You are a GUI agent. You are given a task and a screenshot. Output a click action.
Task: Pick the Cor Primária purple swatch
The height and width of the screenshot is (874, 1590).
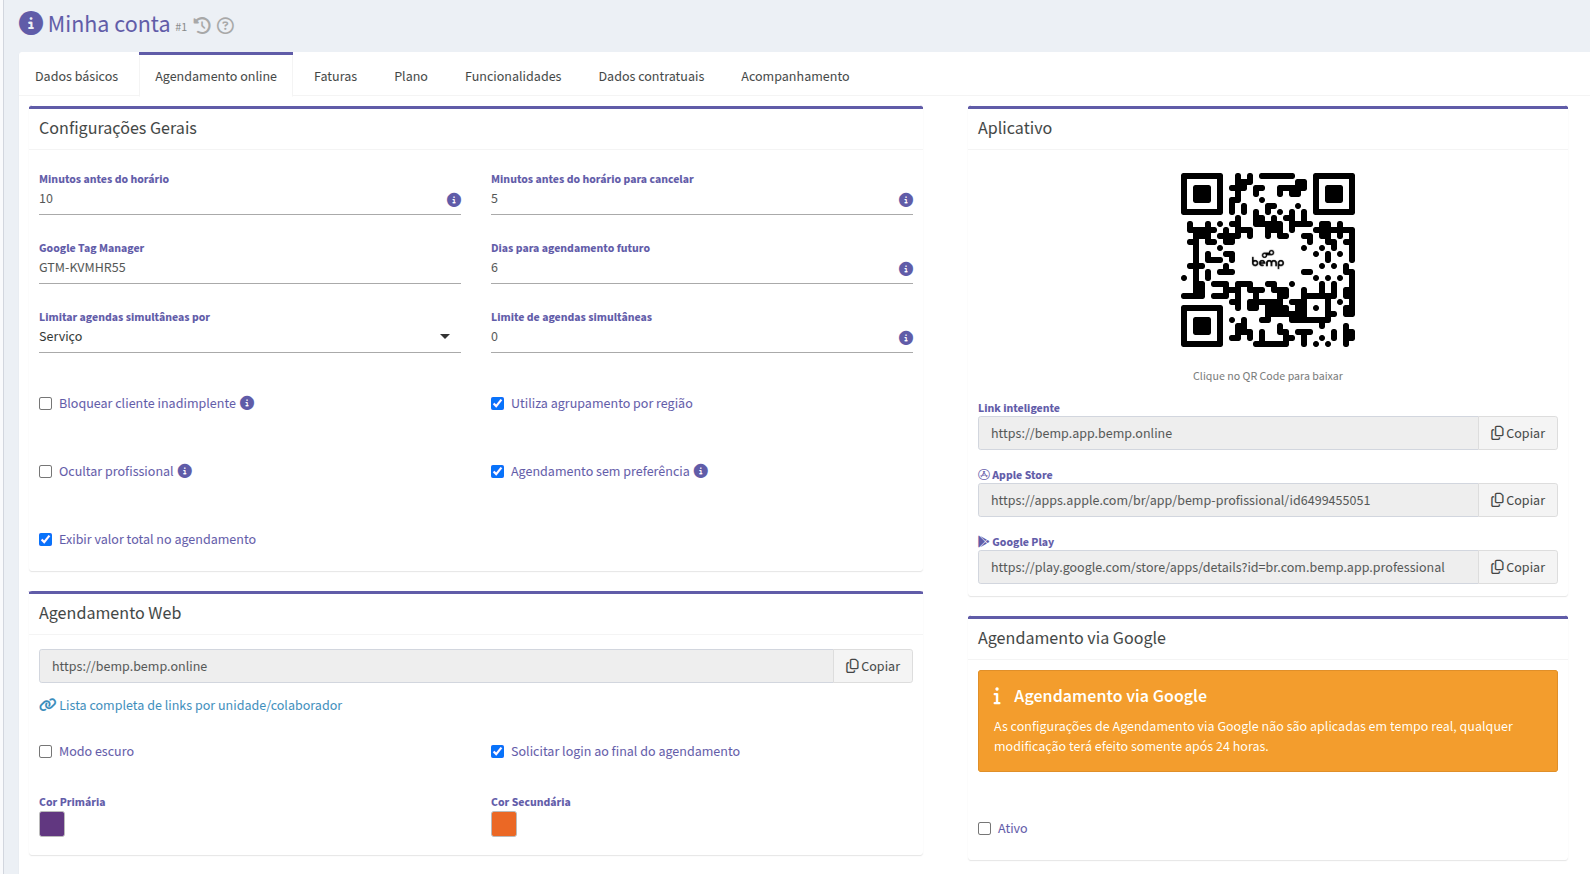(x=52, y=824)
